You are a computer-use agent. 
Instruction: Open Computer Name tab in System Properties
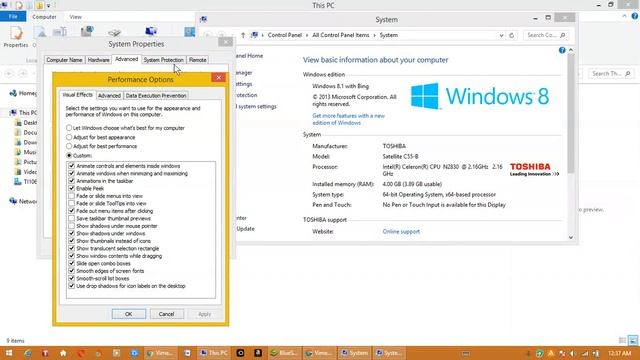click(64, 60)
